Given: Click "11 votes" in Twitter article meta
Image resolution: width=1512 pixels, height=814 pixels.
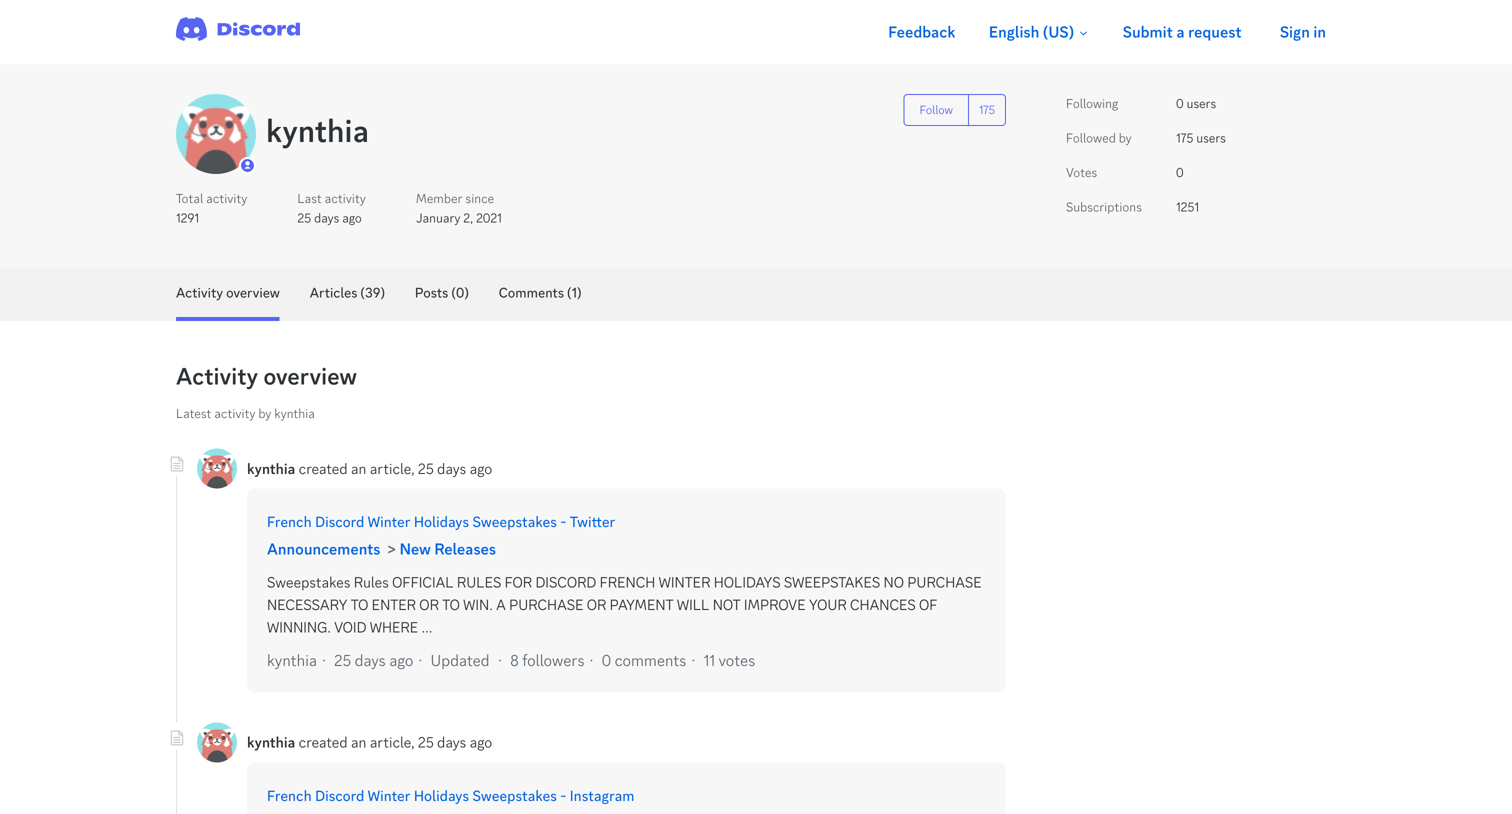Looking at the screenshot, I should [729, 661].
